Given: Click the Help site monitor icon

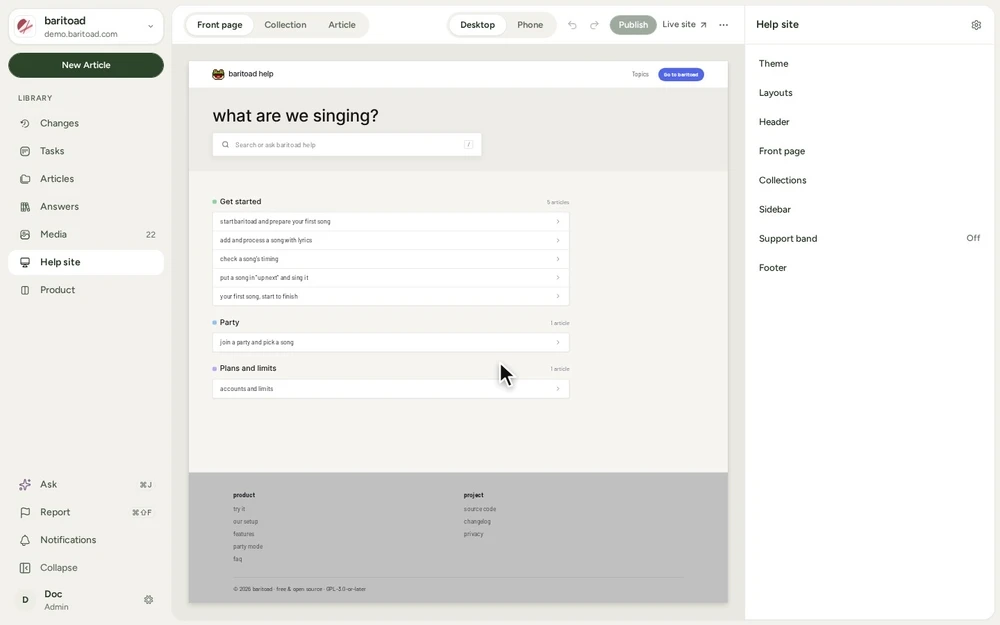Looking at the screenshot, I should (25, 262).
